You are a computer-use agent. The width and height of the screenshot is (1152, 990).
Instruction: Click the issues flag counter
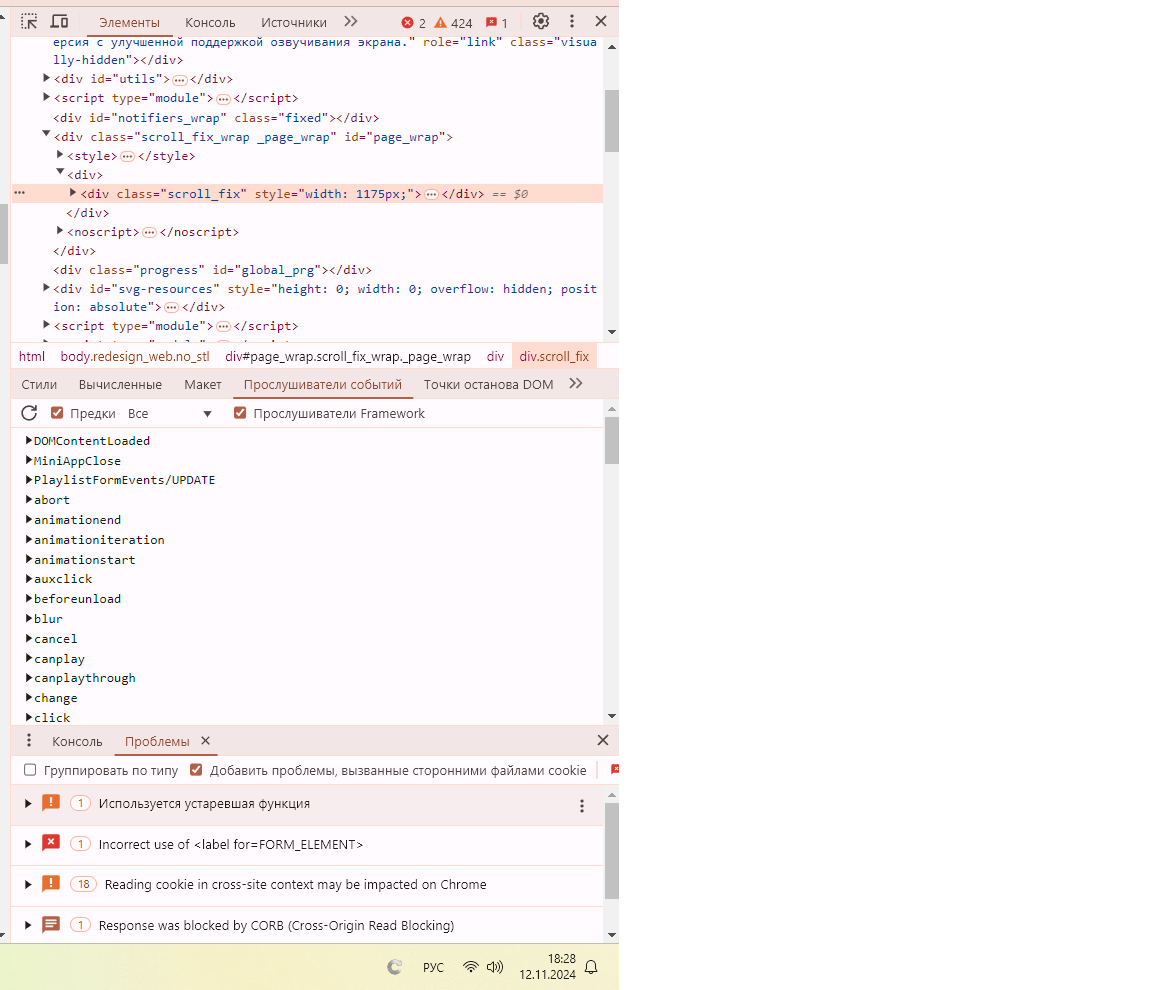(497, 23)
